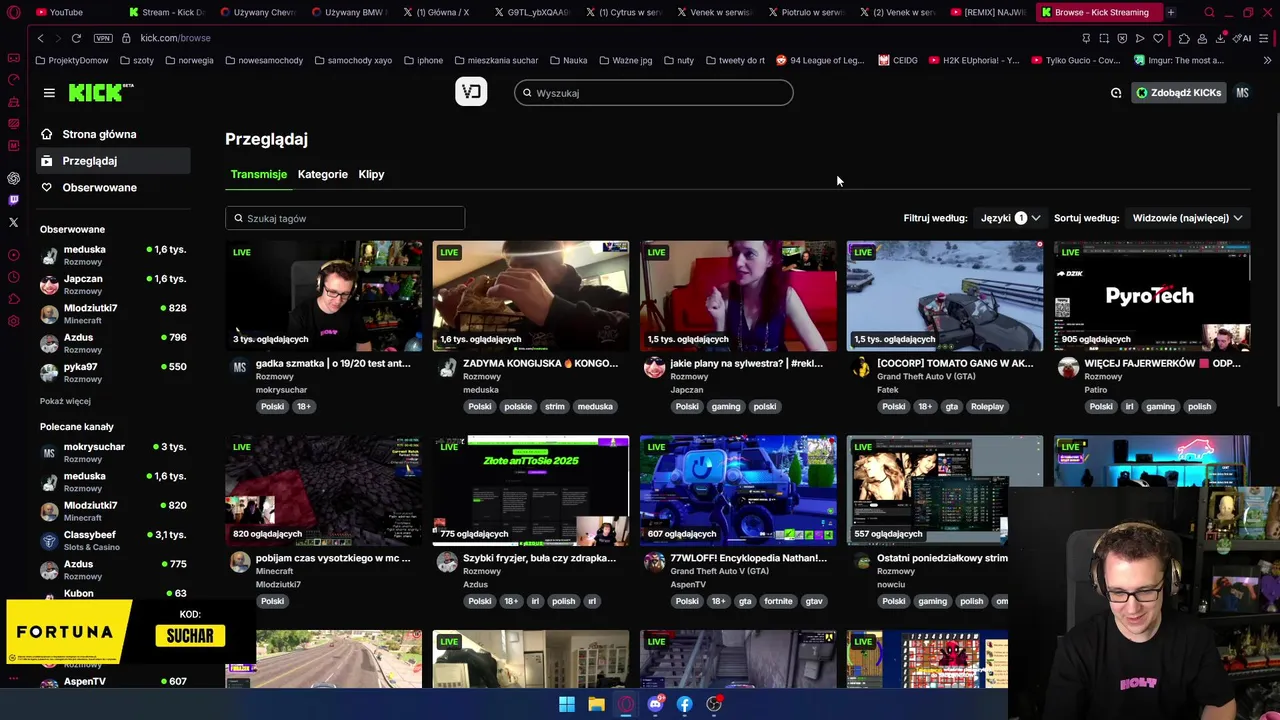Open the MS profile avatar menu
The image size is (1280, 720).
click(1242, 93)
